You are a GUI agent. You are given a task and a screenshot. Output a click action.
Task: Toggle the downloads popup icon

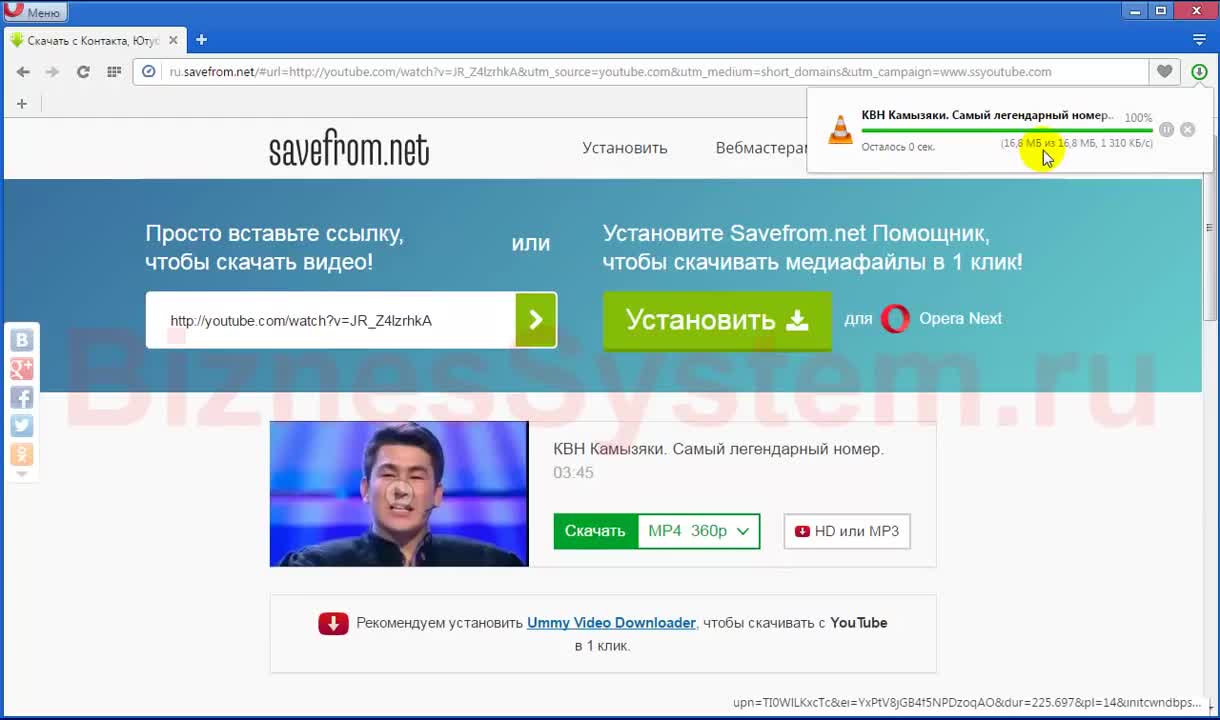click(x=1199, y=72)
